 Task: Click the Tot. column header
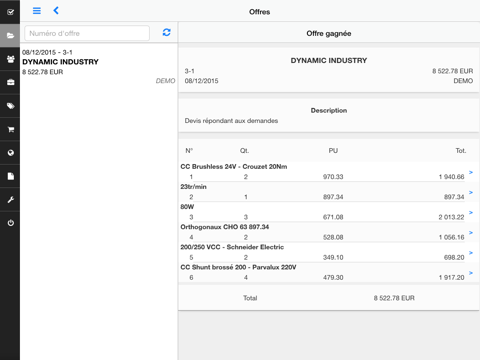click(461, 151)
